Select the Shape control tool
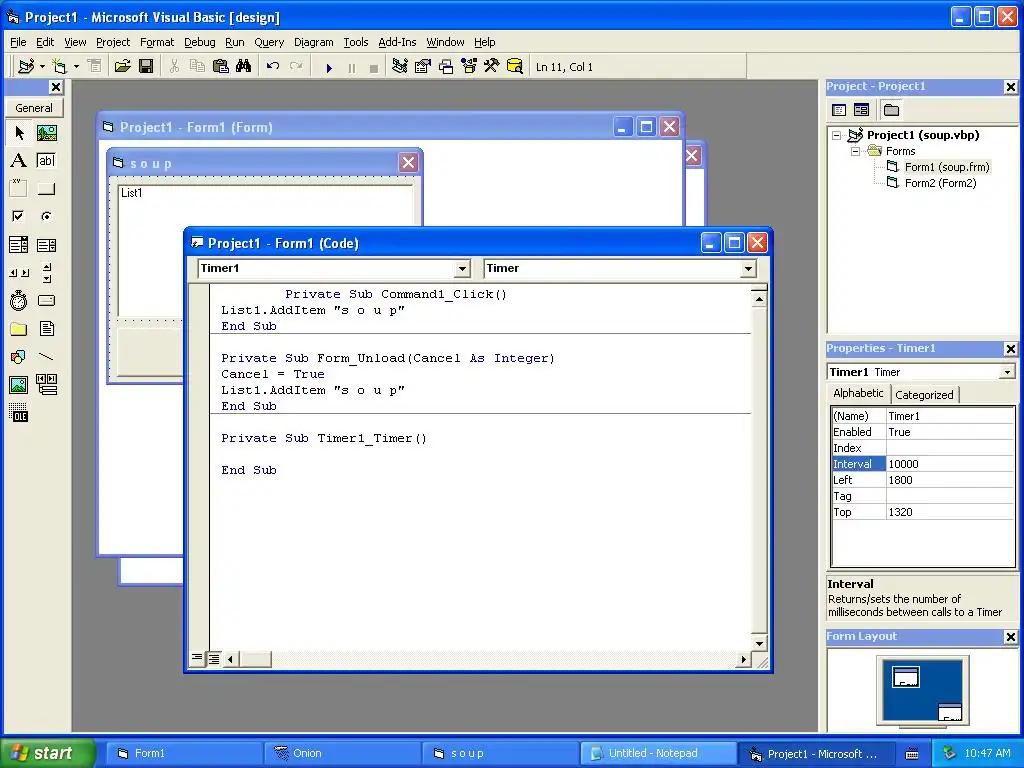1024x768 pixels. (19, 357)
